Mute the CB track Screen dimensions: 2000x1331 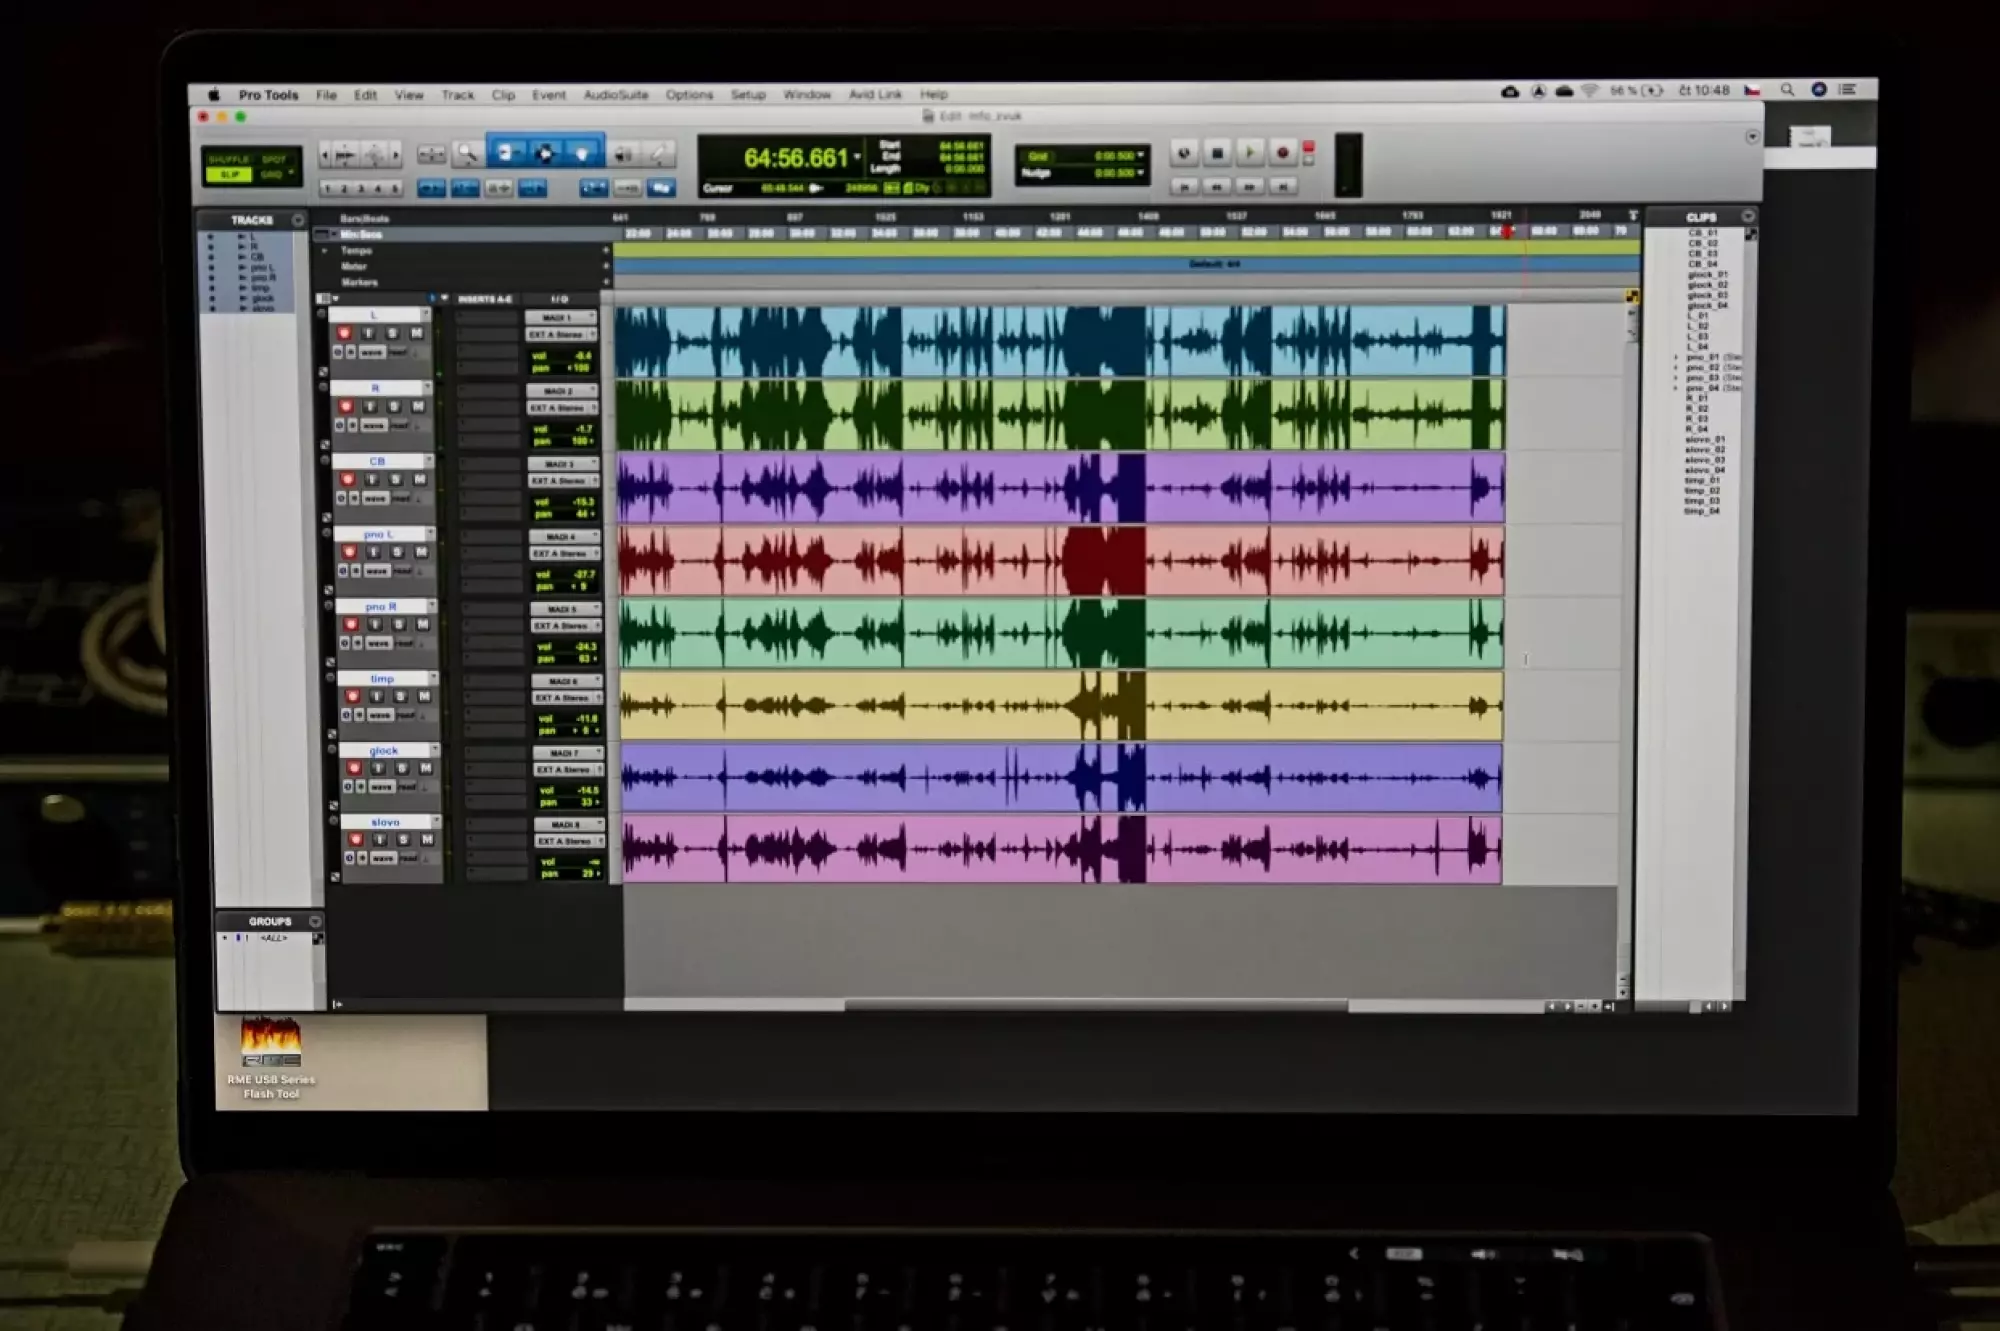coord(420,480)
